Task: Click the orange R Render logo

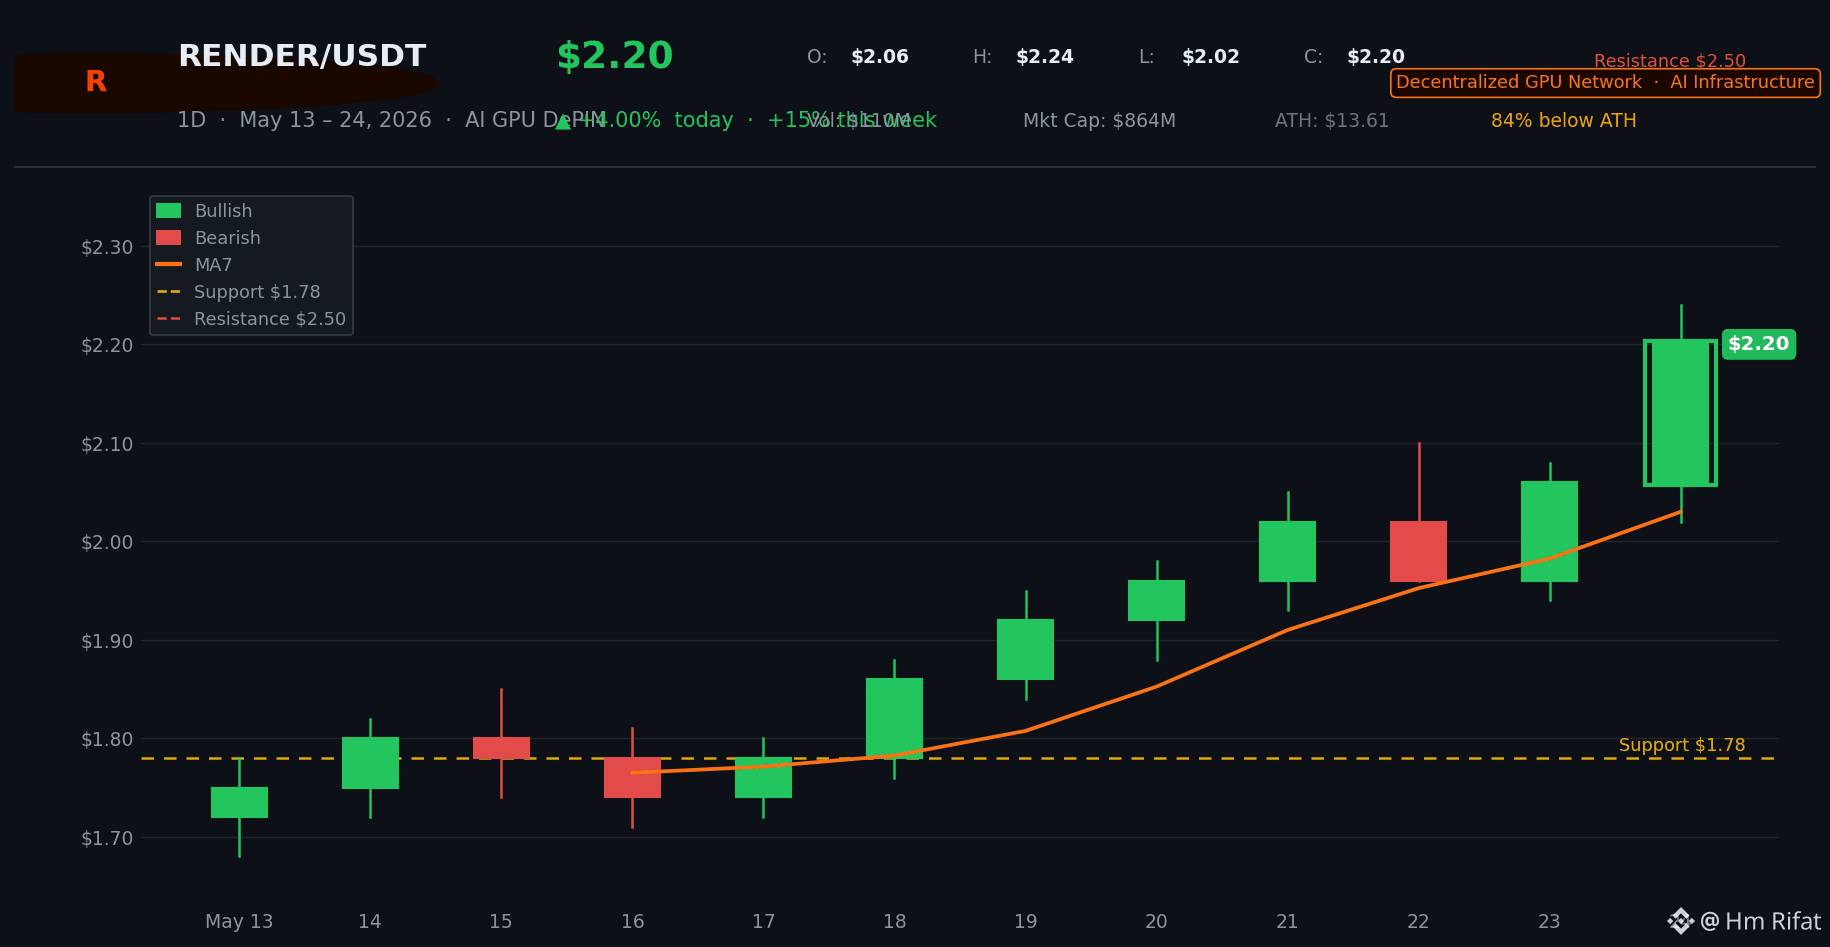Action: (x=96, y=82)
